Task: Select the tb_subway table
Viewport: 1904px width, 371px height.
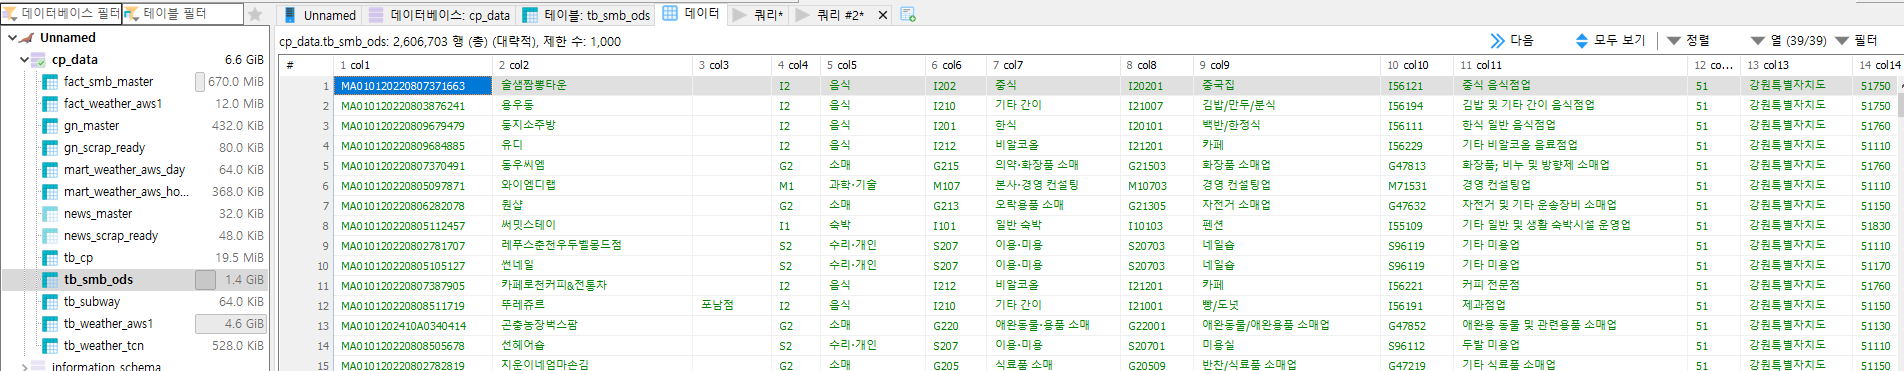Action: pyautogui.click(x=92, y=302)
